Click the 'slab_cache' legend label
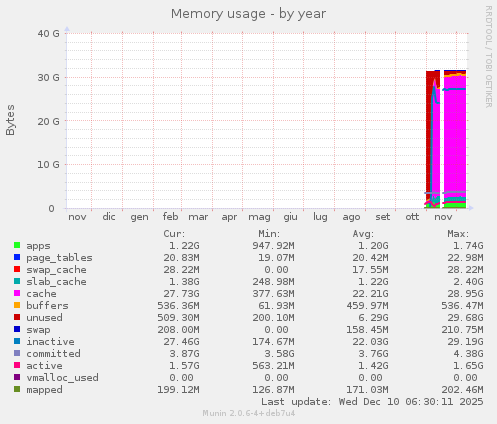 [56, 282]
